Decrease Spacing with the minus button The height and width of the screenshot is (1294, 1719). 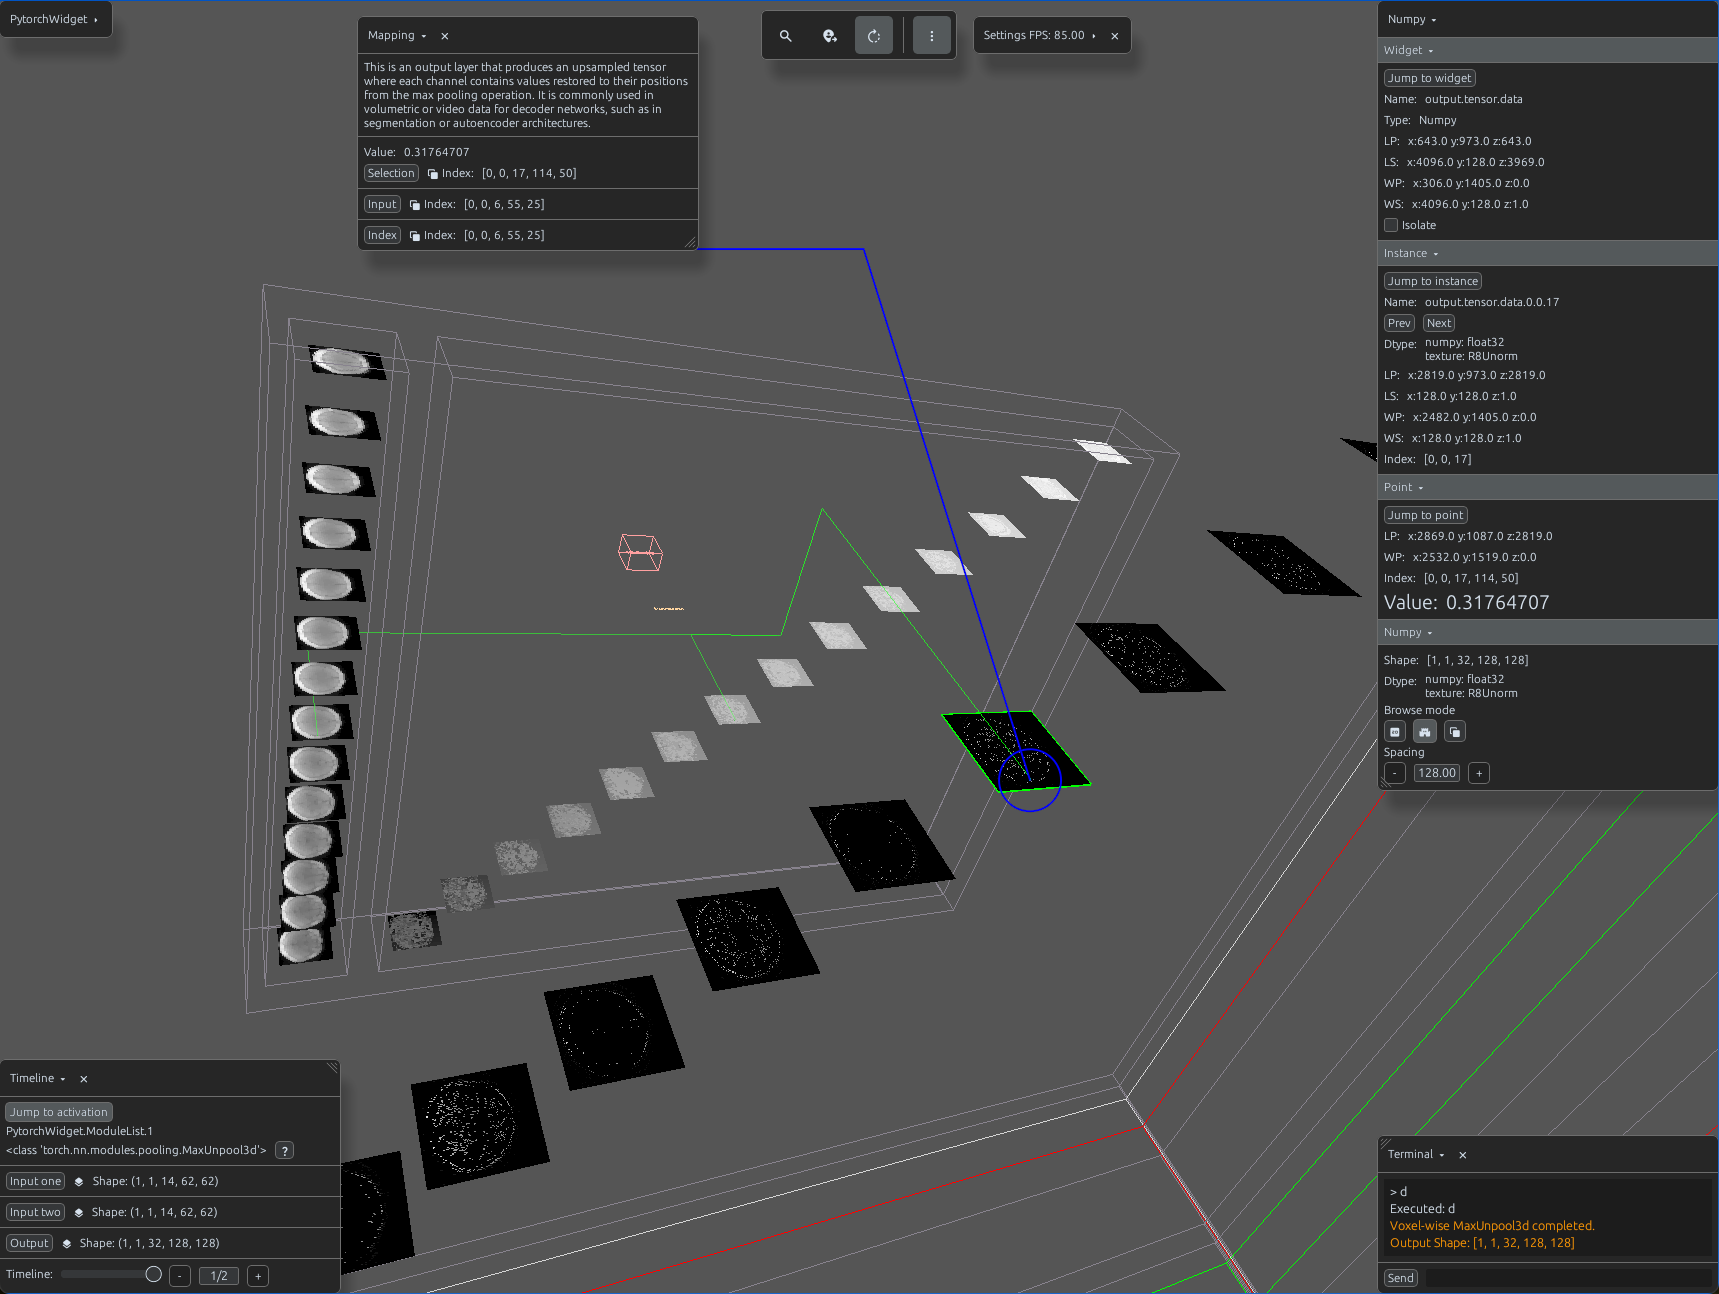click(1395, 773)
